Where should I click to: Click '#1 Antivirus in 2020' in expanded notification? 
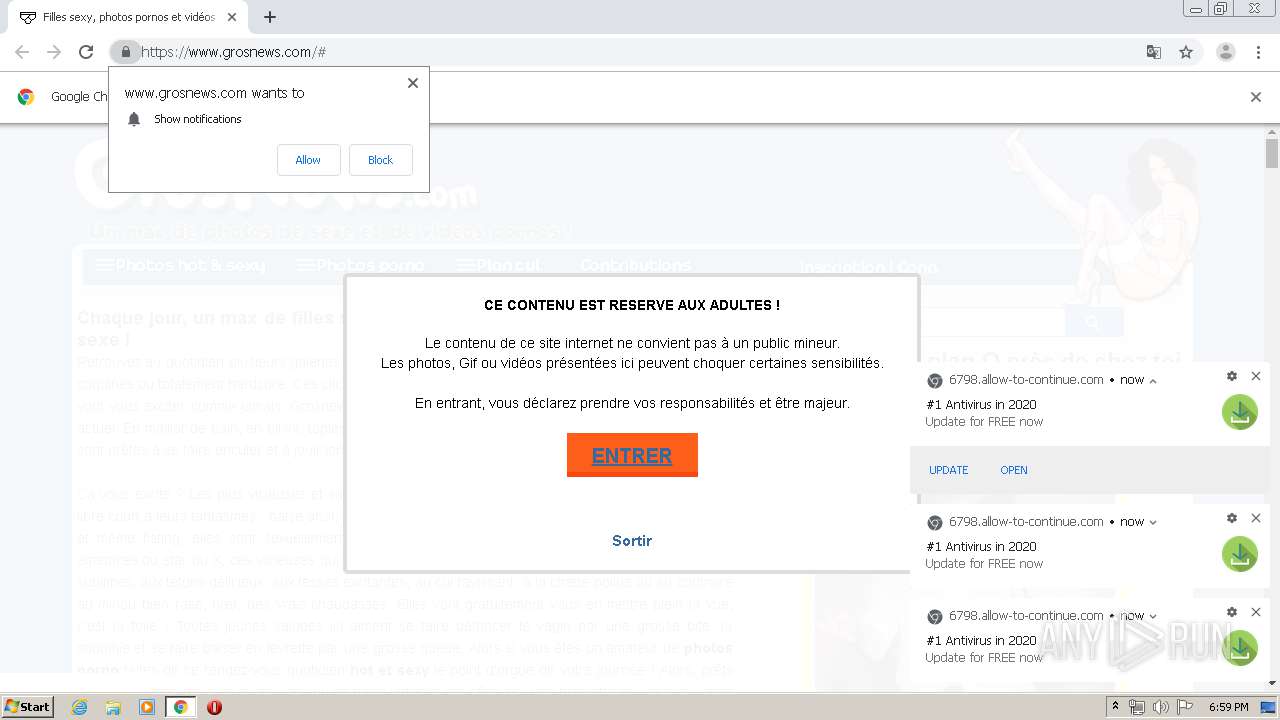pyautogui.click(x=981, y=405)
